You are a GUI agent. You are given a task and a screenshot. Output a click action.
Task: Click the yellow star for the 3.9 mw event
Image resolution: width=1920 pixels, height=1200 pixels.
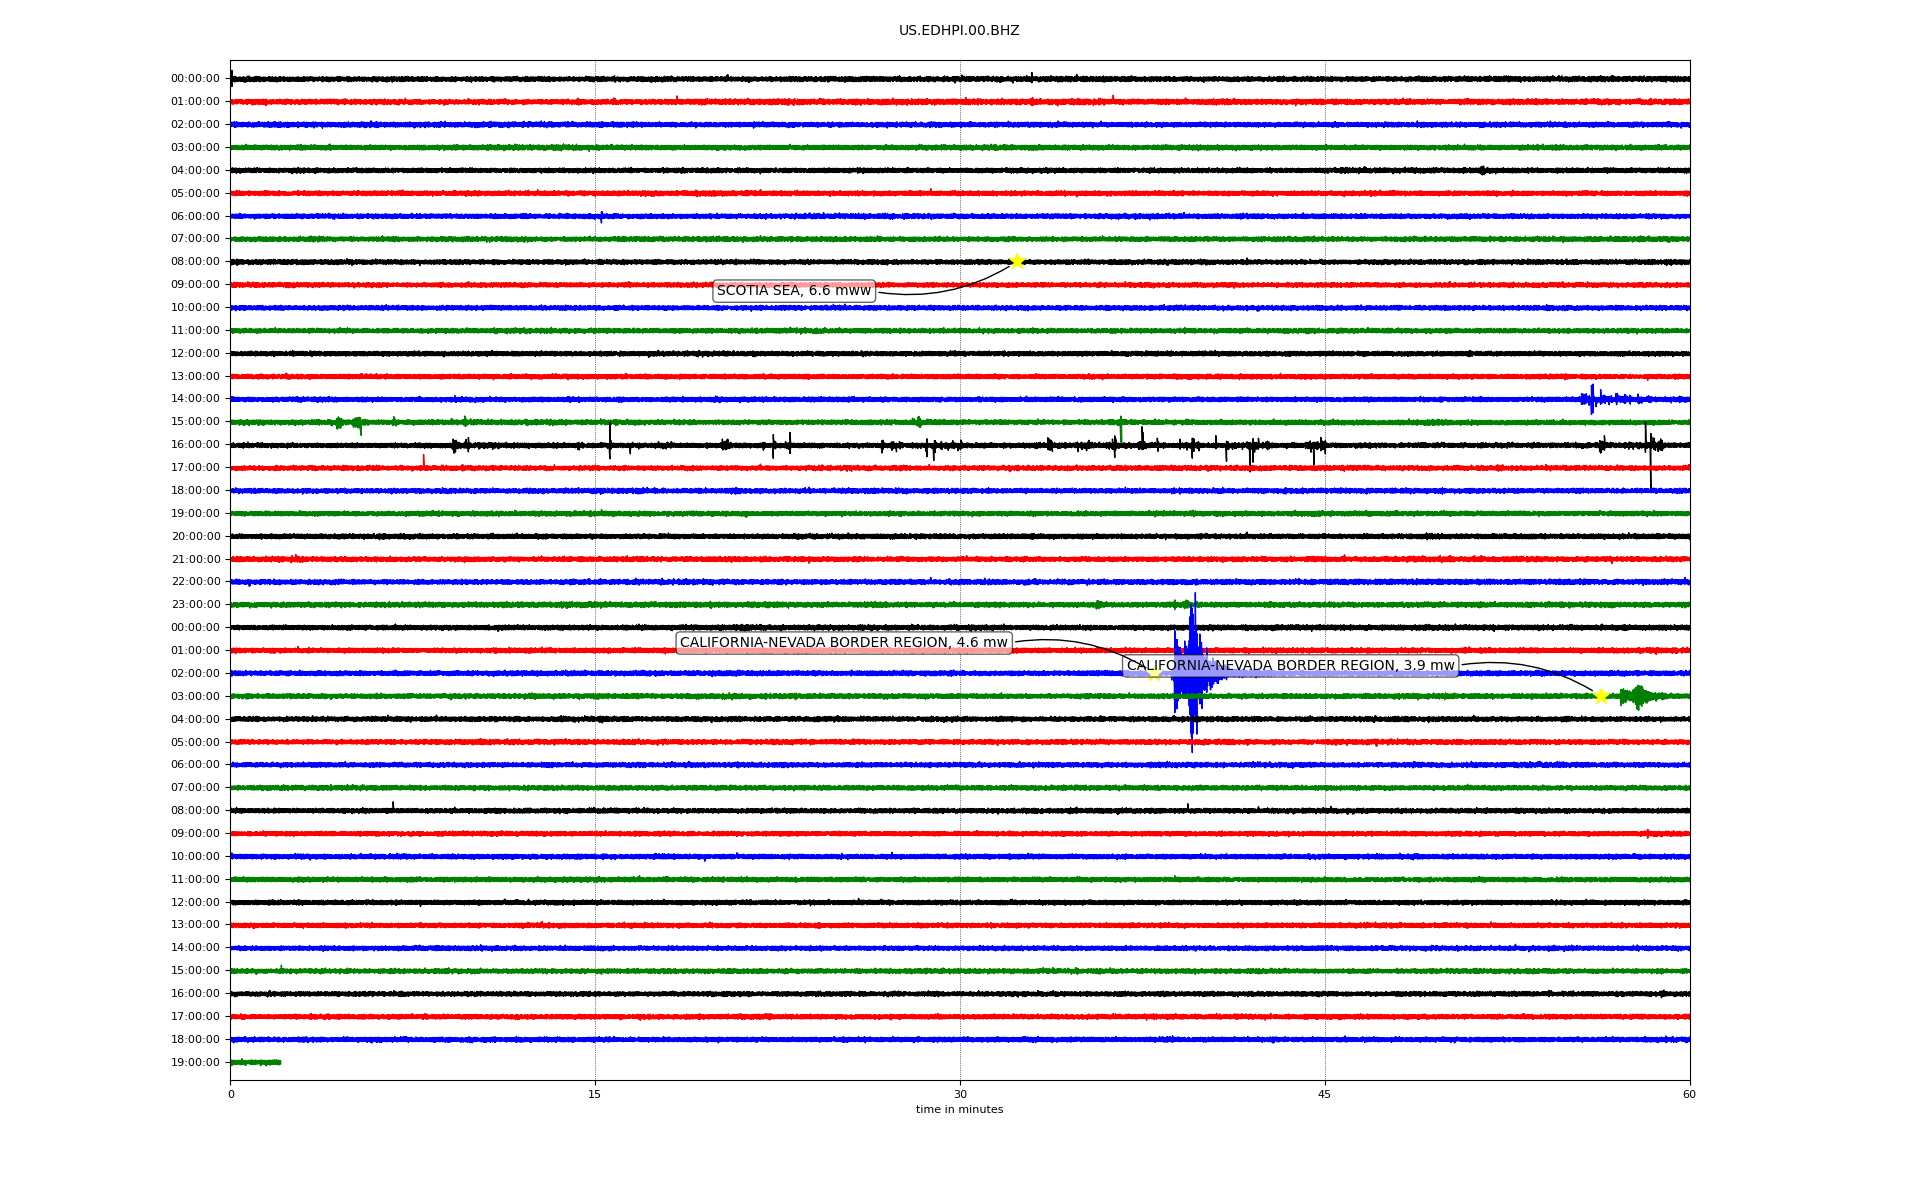click(x=1601, y=697)
